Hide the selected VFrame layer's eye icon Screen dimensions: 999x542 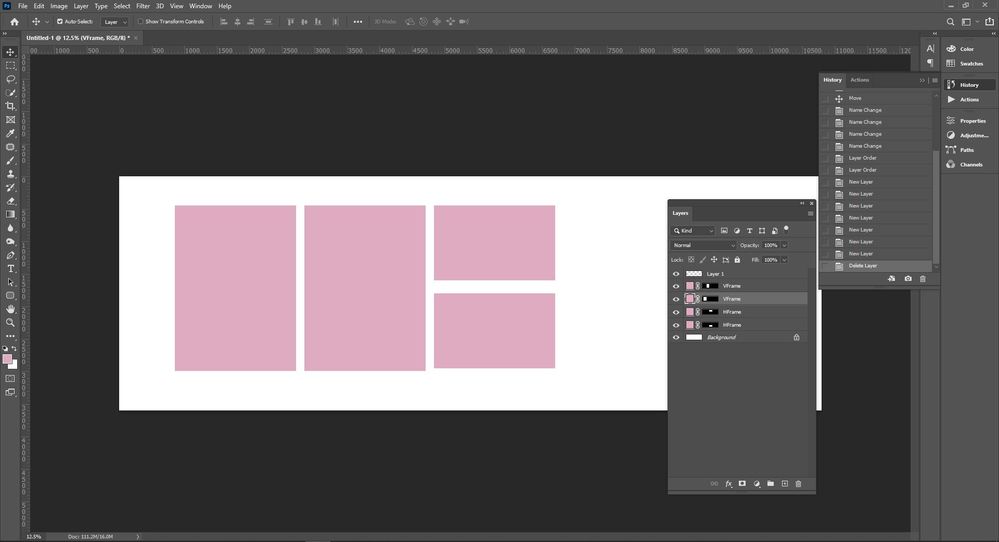pos(676,299)
